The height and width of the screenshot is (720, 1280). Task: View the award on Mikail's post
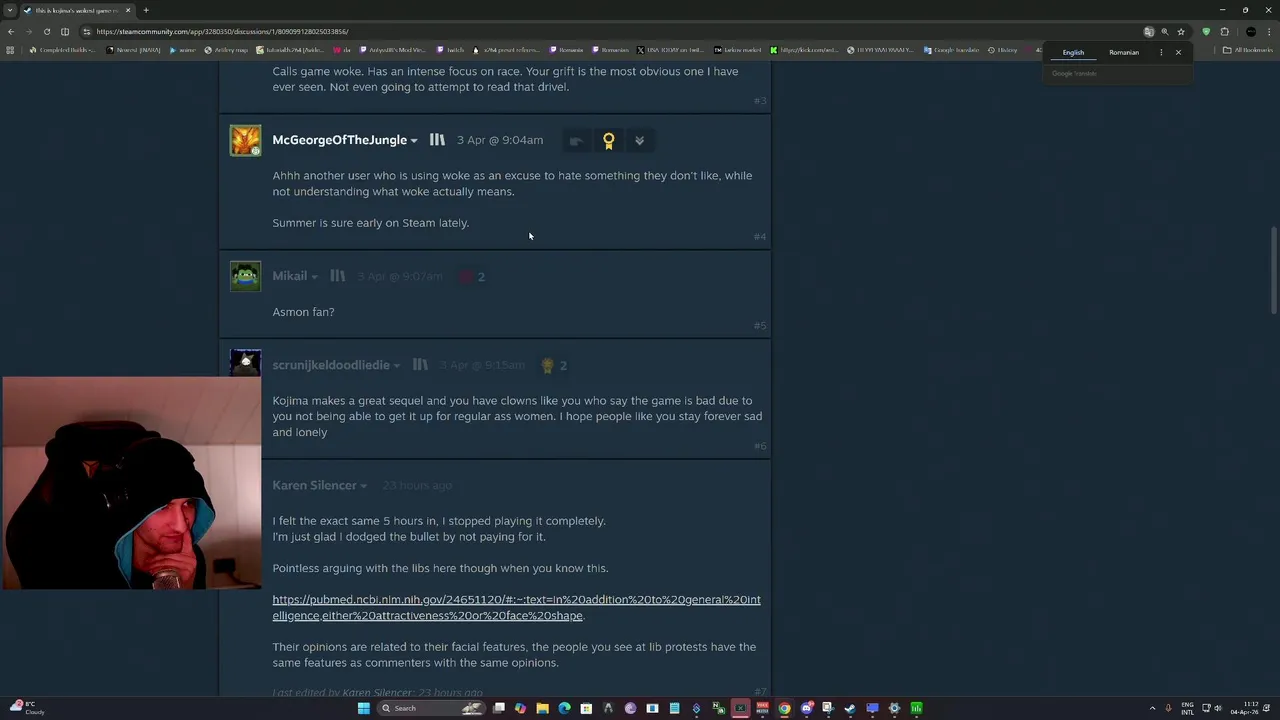[472, 277]
